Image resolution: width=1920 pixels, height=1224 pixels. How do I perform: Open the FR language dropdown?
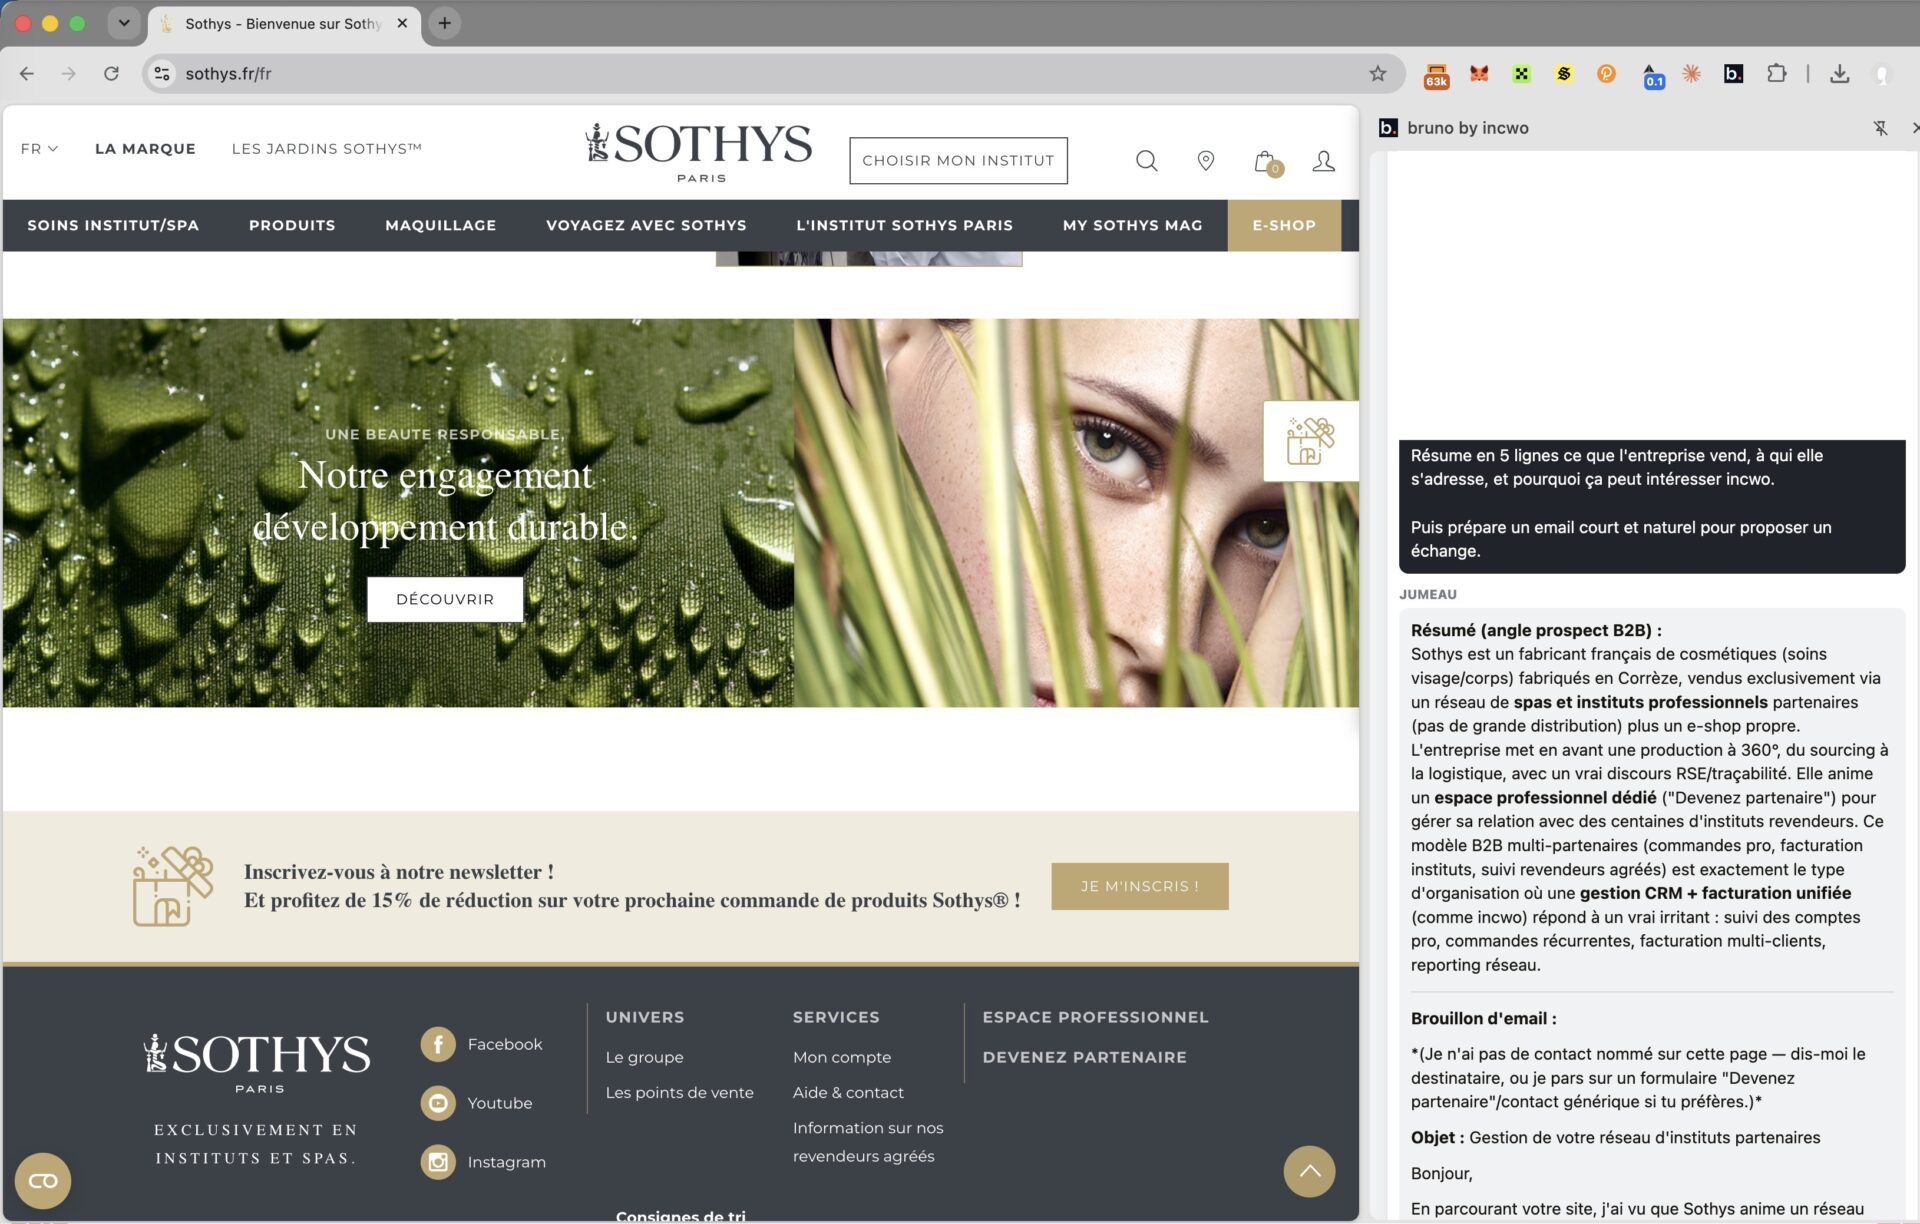point(39,149)
